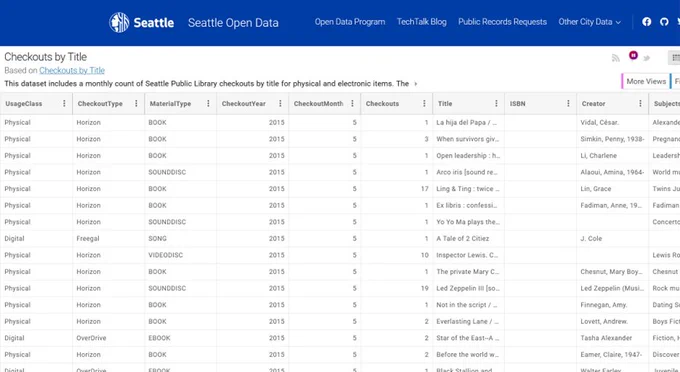Select the 'When survivors giv...' title cell

(468, 139)
